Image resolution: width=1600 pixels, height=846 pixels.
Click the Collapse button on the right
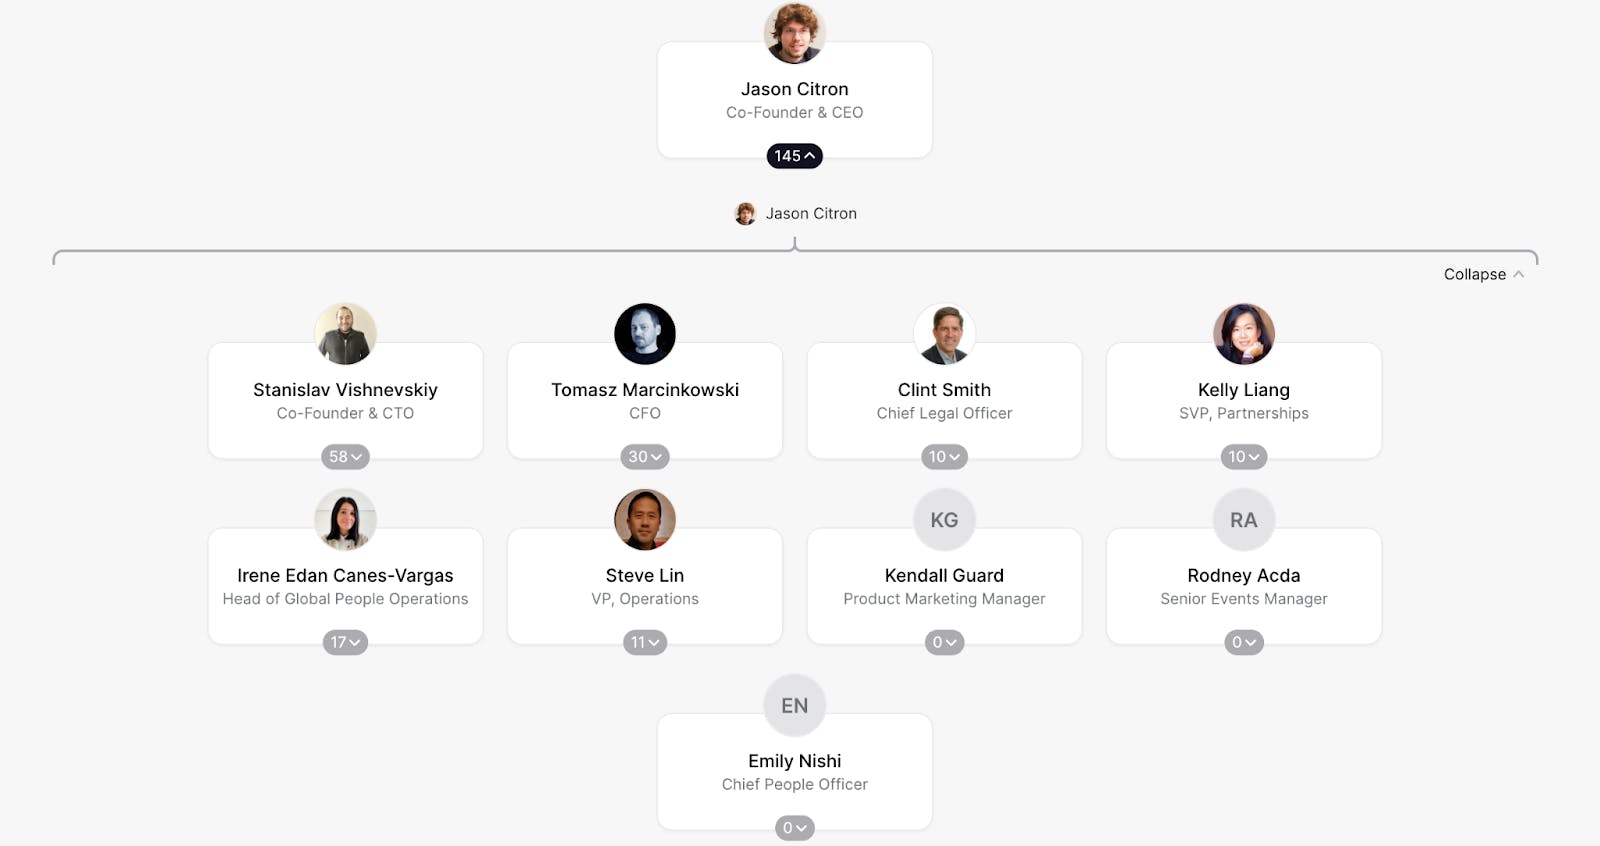click(1483, 274)
